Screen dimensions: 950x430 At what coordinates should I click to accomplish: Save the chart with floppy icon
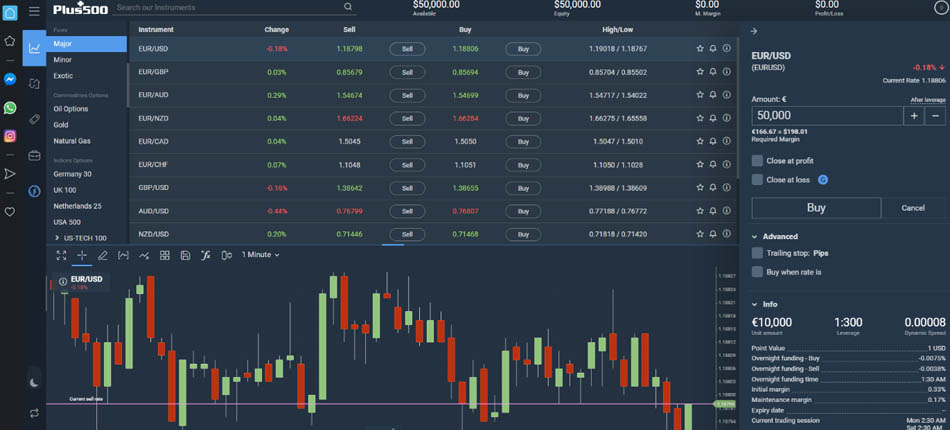tap(185, 256)
